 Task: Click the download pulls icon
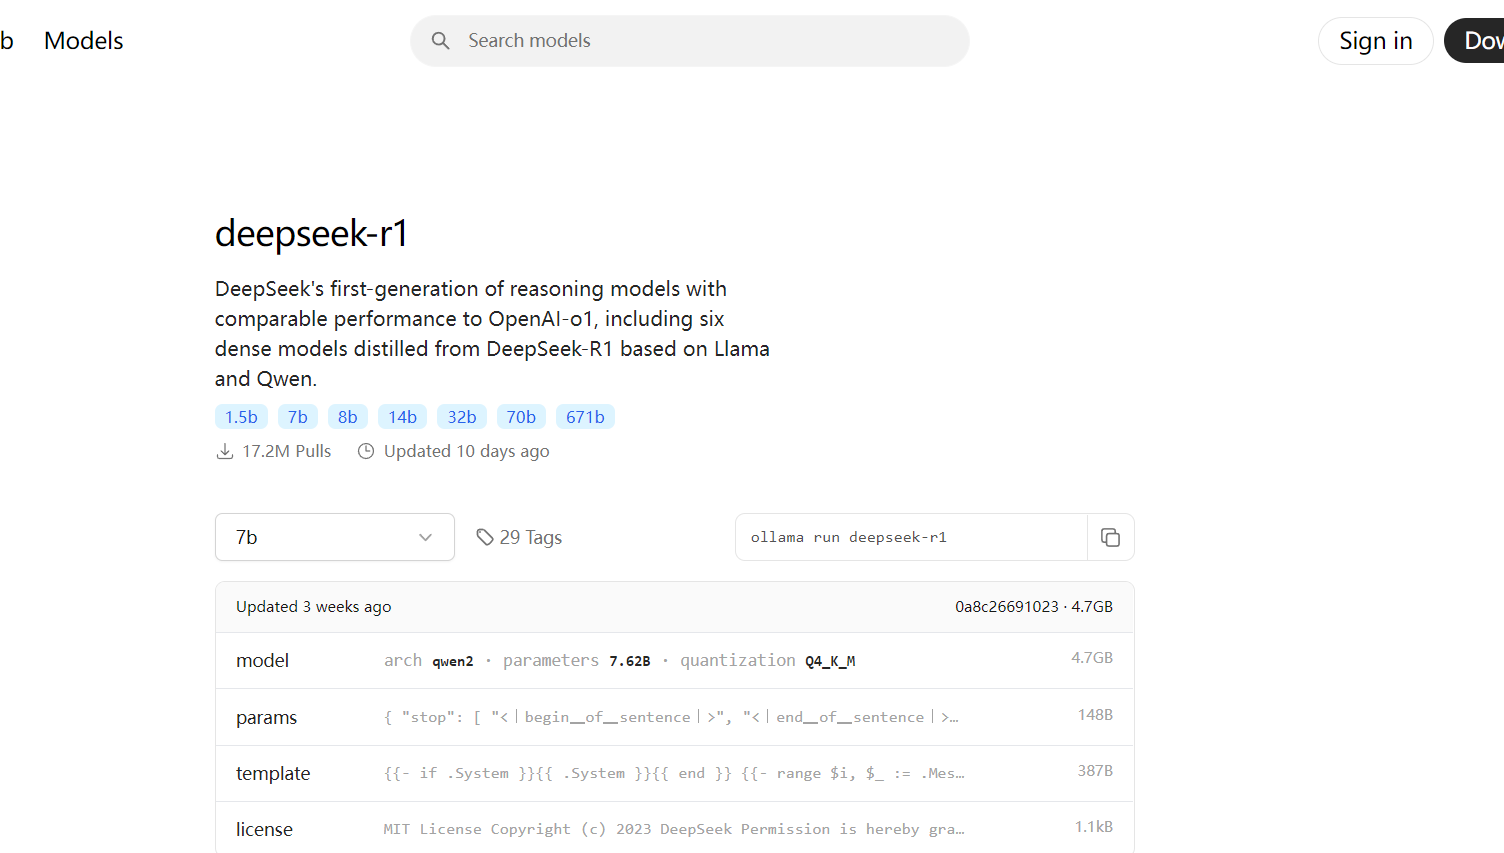225,451
